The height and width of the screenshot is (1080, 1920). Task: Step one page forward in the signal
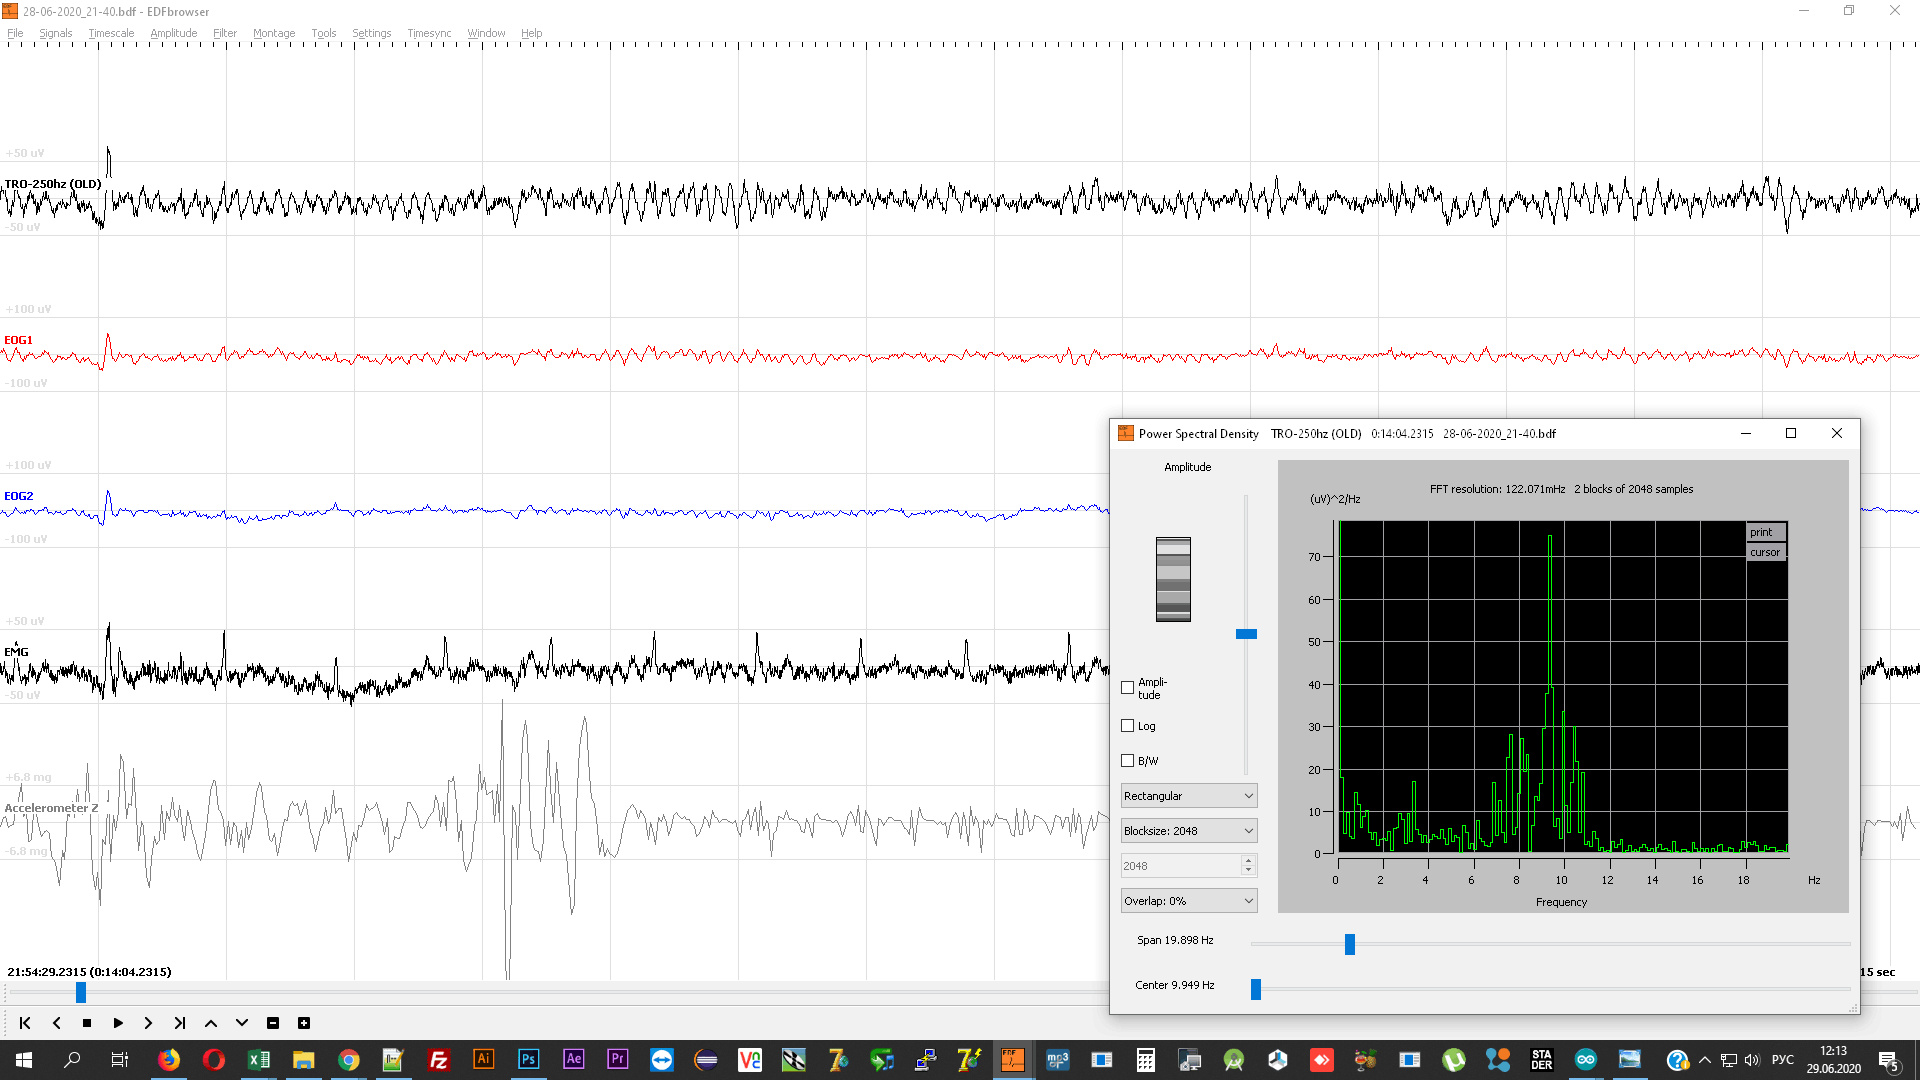148,1023
